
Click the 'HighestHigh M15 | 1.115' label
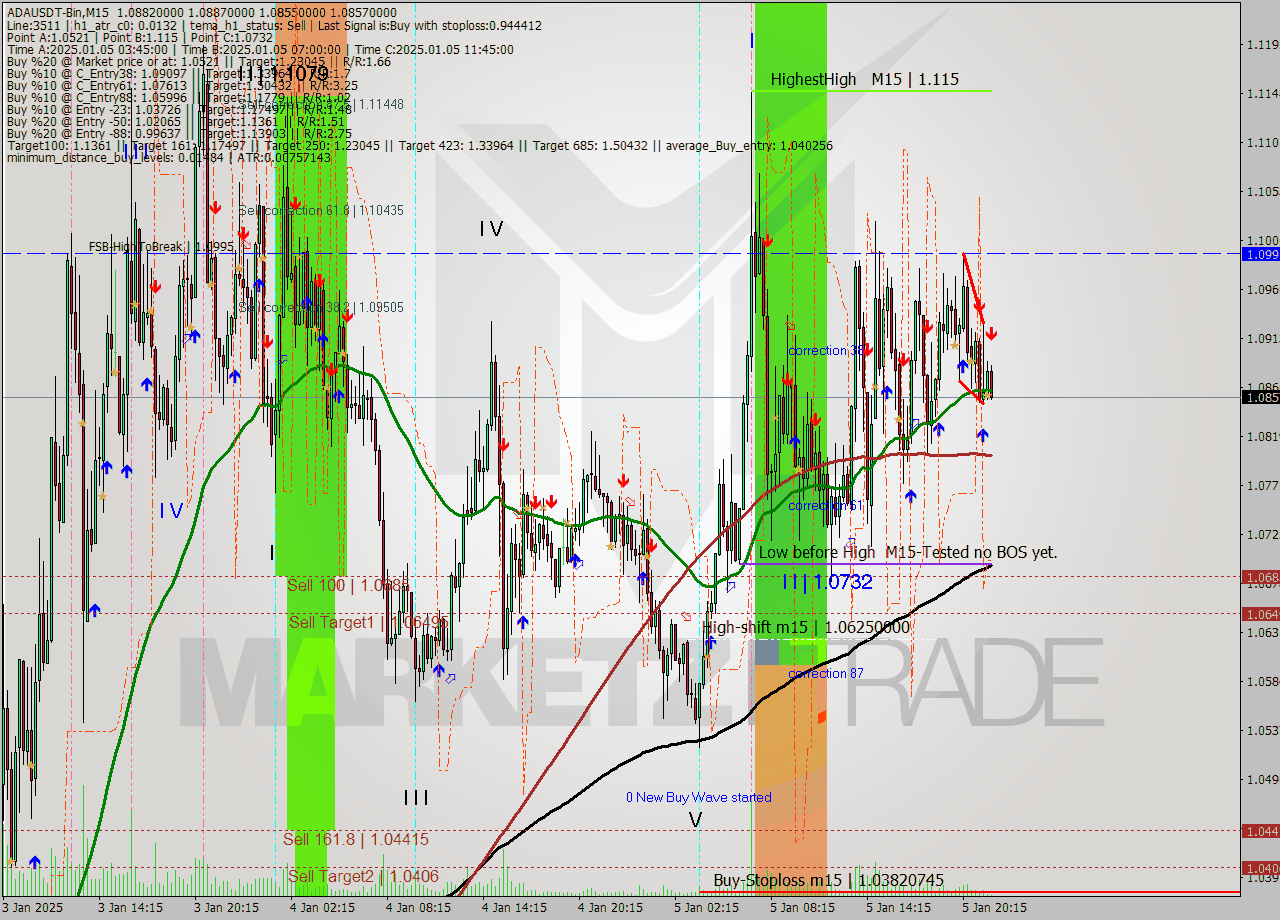click(x=864, y=79)
